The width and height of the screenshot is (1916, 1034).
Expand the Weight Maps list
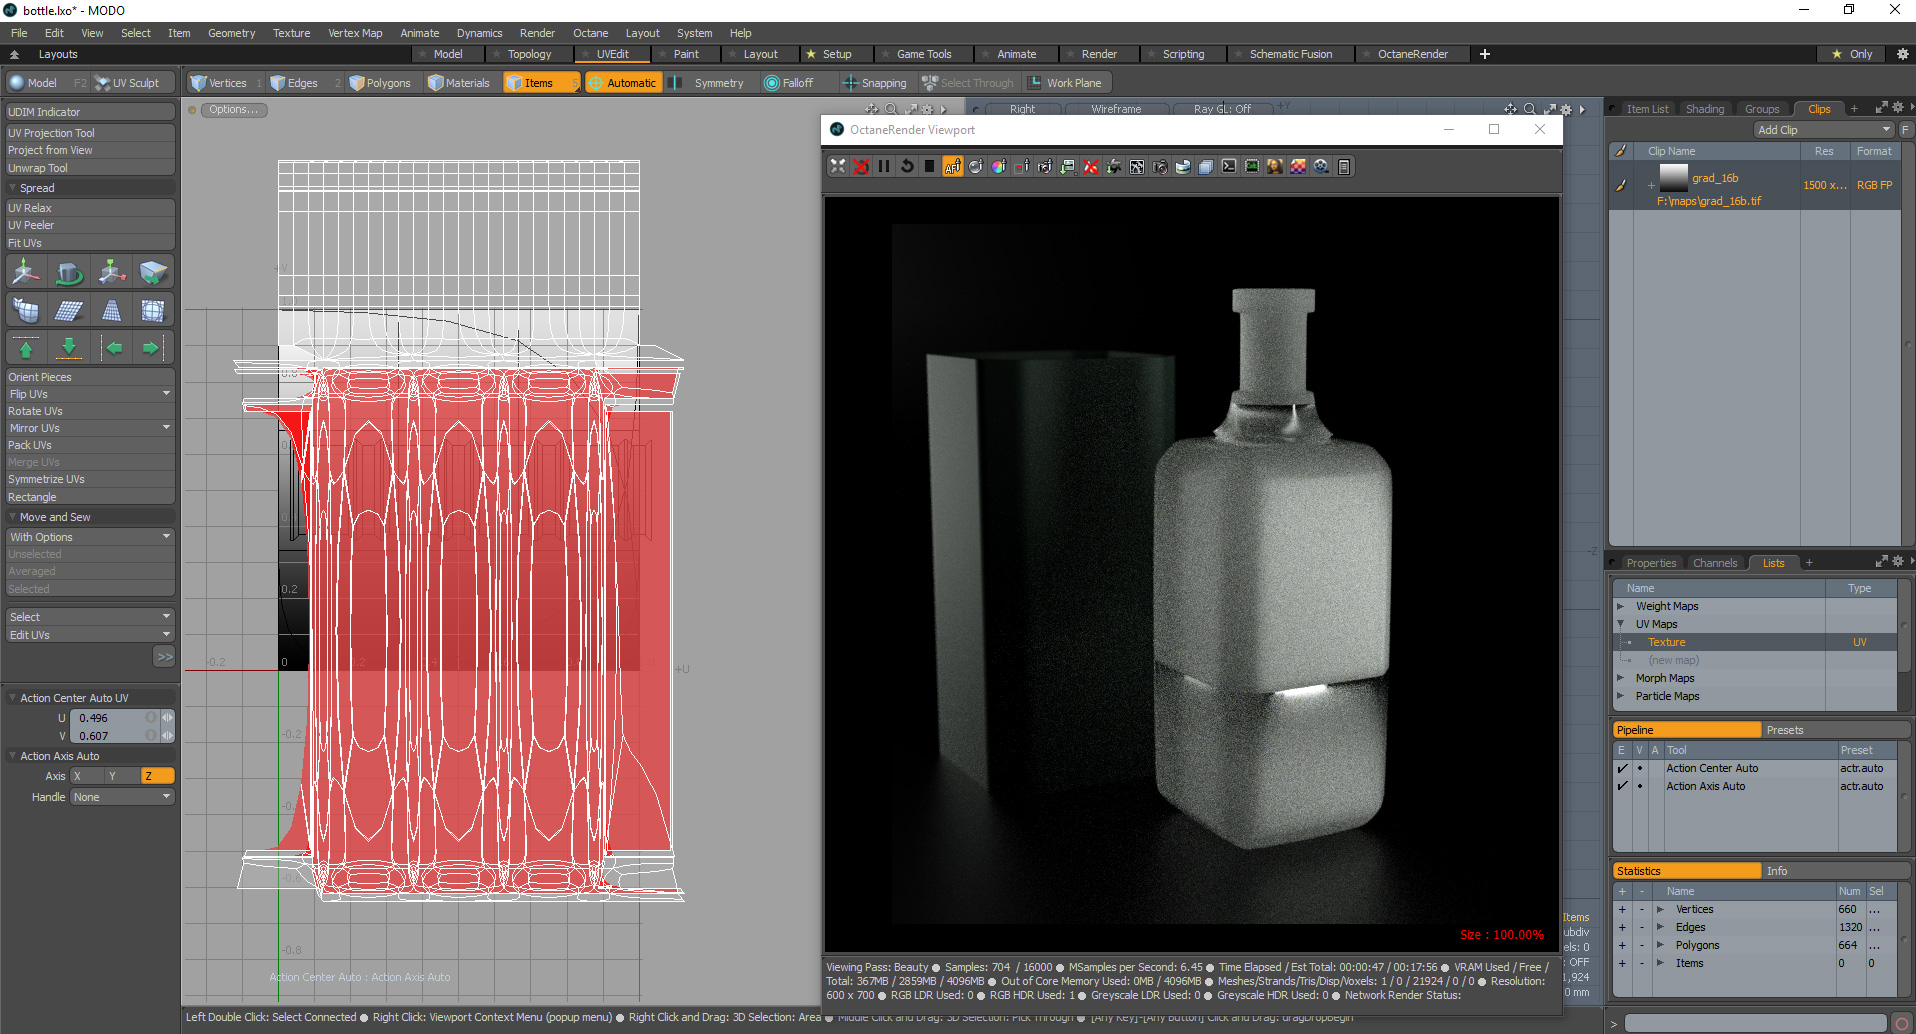pos(1620,606)
